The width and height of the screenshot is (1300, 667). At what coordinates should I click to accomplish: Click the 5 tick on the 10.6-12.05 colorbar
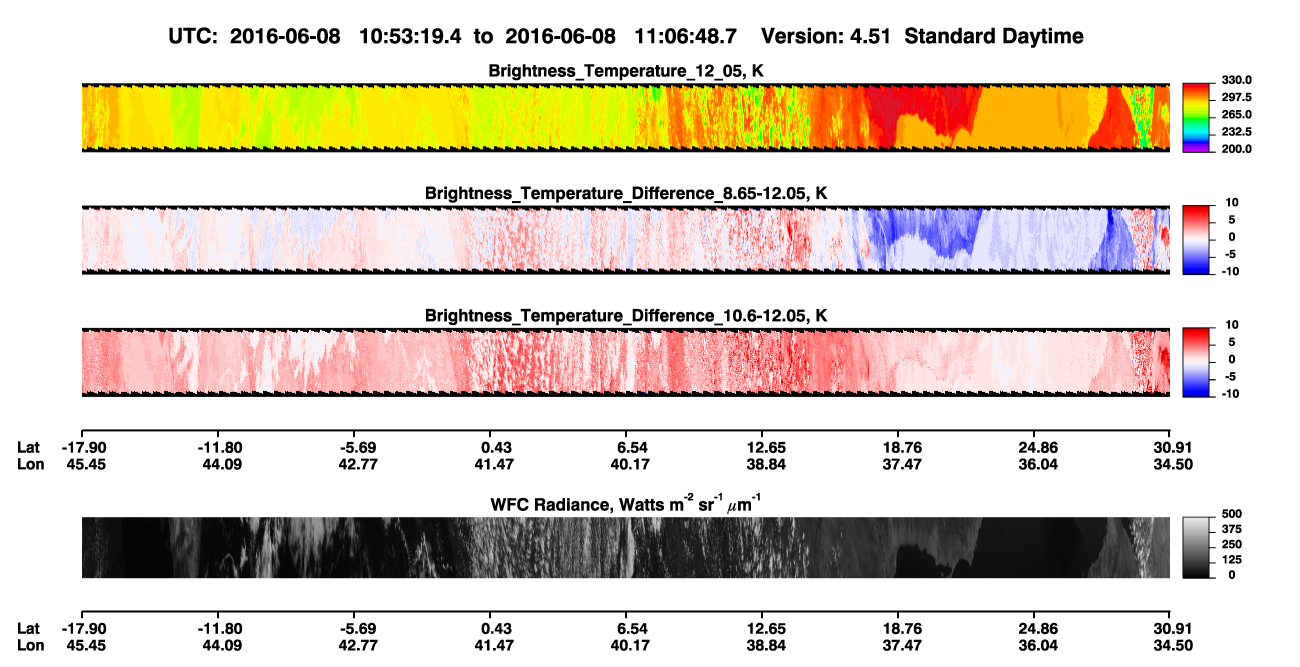(1234, 341)
